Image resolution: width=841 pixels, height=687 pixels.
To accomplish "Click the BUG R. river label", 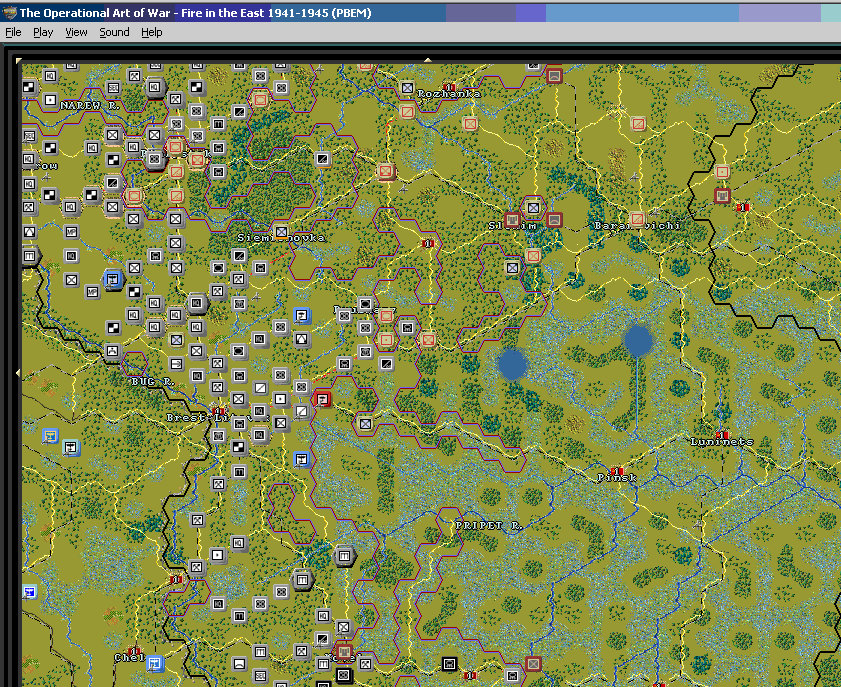I will 153,381.
